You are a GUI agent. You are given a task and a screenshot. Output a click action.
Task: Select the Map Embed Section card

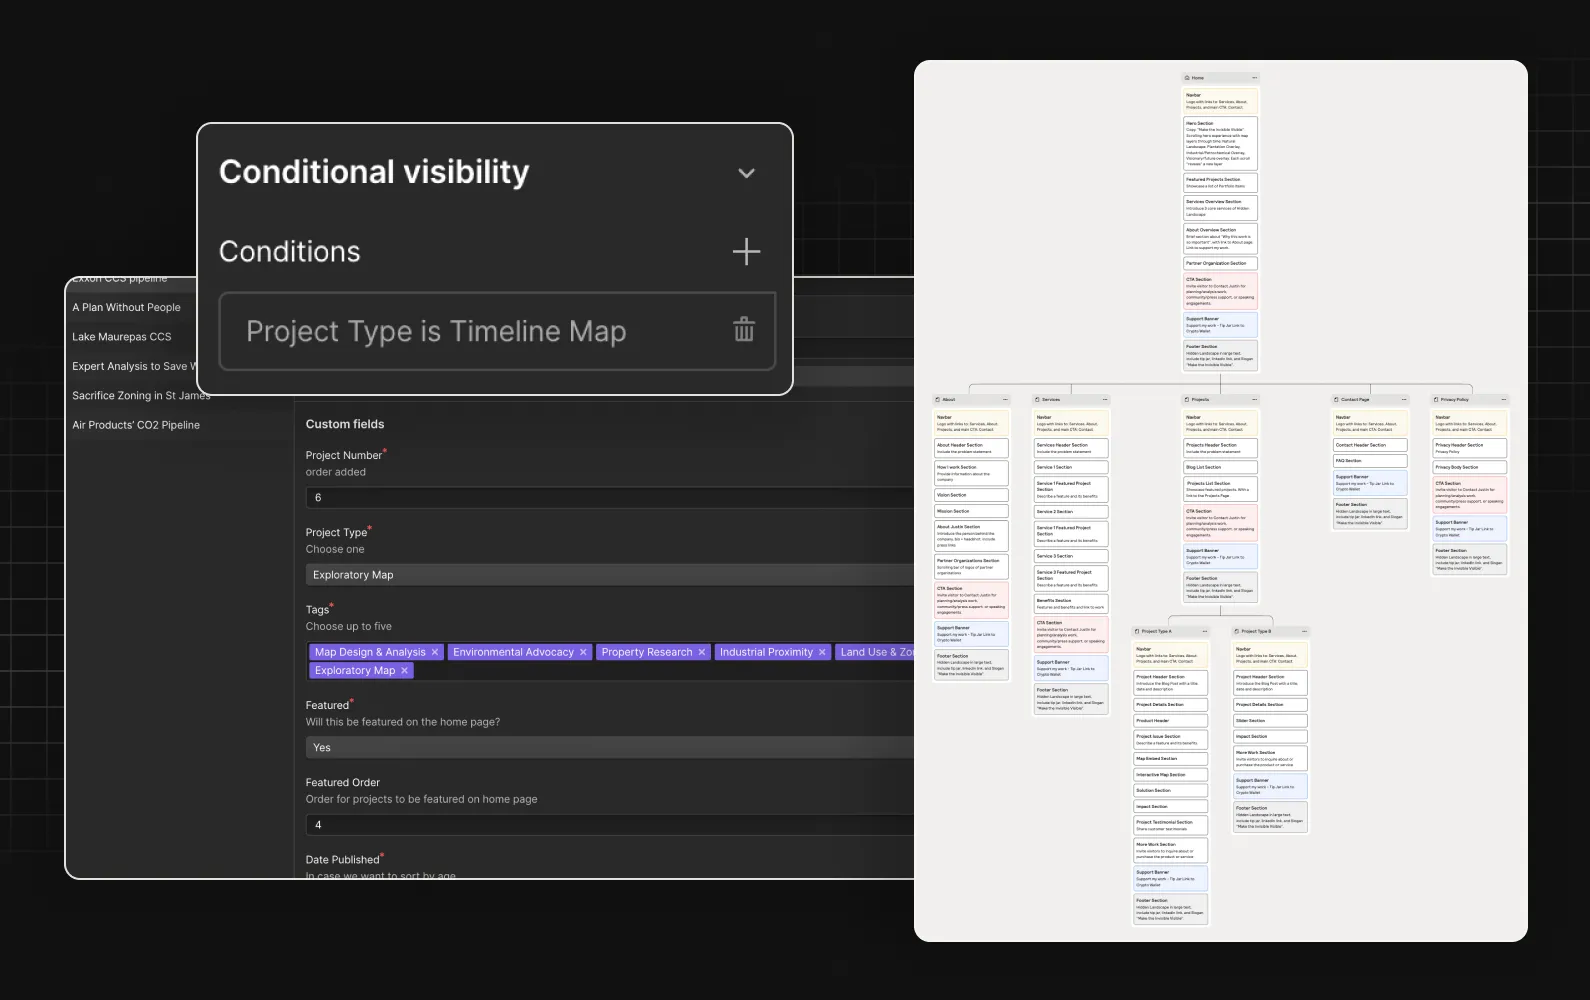1171,759
